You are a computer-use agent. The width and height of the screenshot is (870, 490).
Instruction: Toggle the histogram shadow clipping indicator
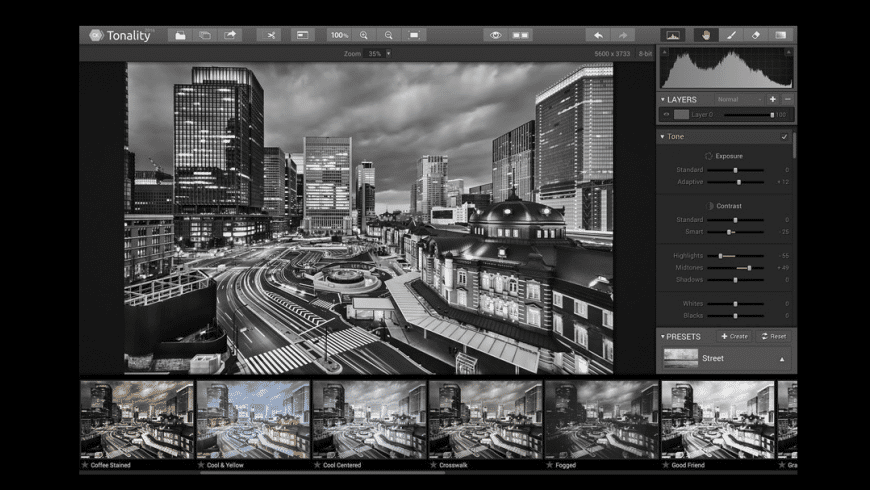(664, 52)
